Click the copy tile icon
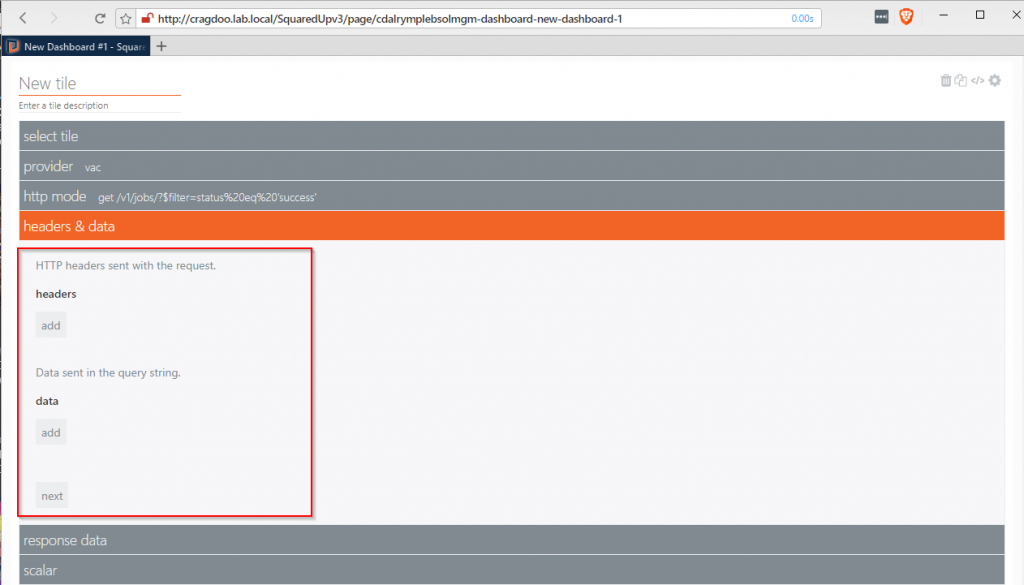 [961, 81]
